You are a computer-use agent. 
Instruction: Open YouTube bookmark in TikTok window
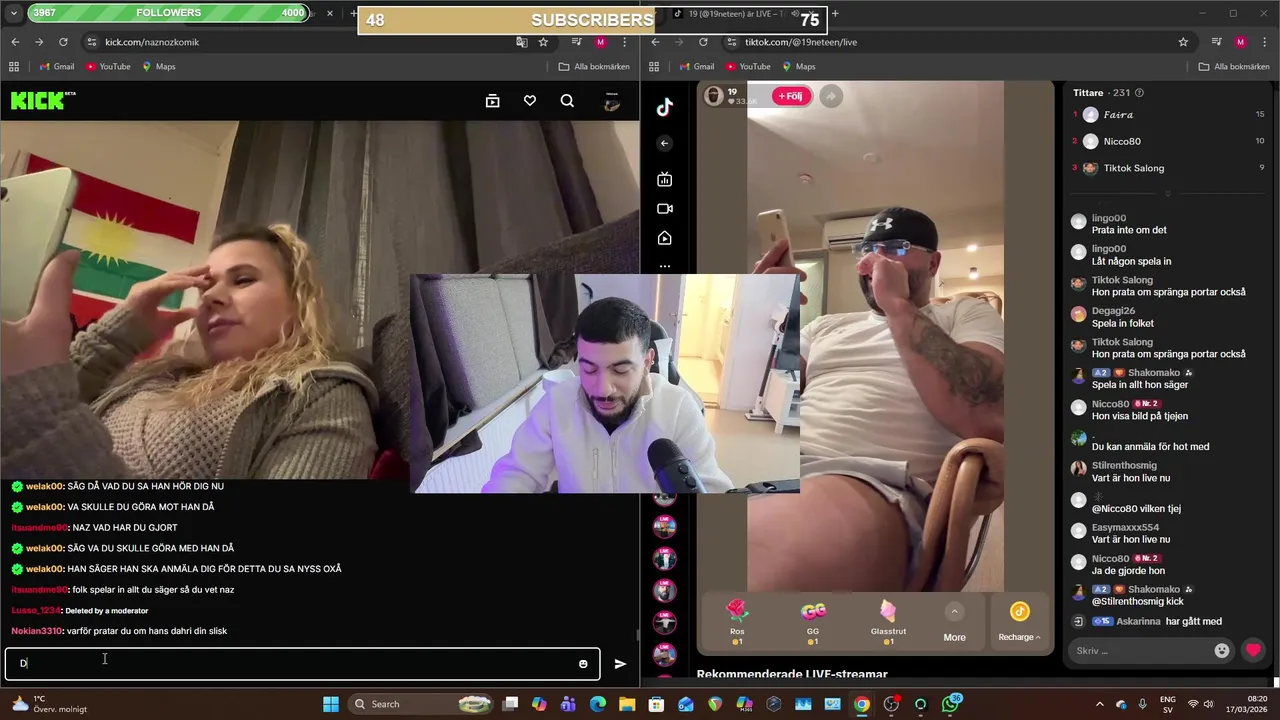[748, 67]
